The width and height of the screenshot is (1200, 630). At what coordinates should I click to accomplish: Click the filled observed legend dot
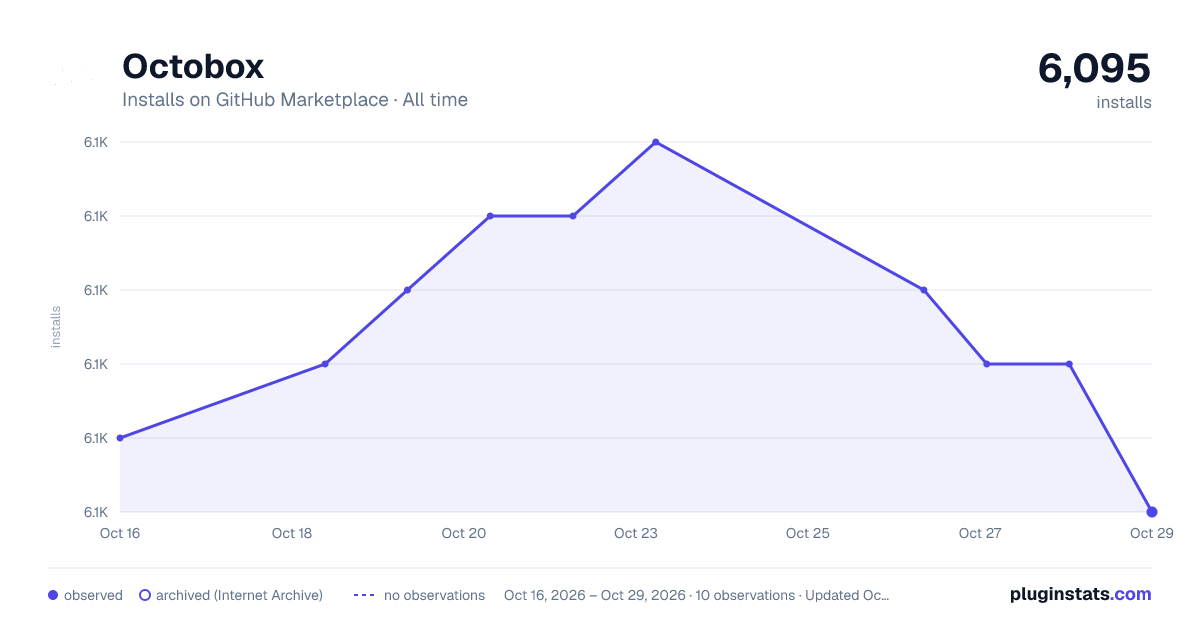[x=53, y=595]
